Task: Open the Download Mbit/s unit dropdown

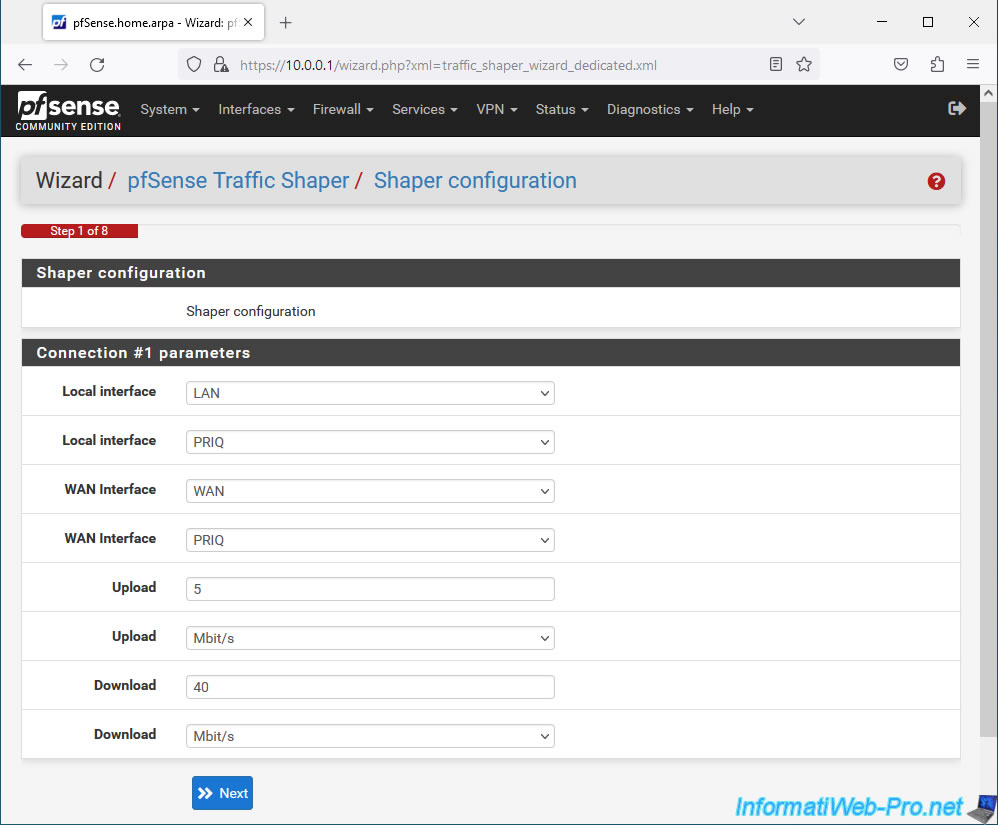Action: coord(370,736)
